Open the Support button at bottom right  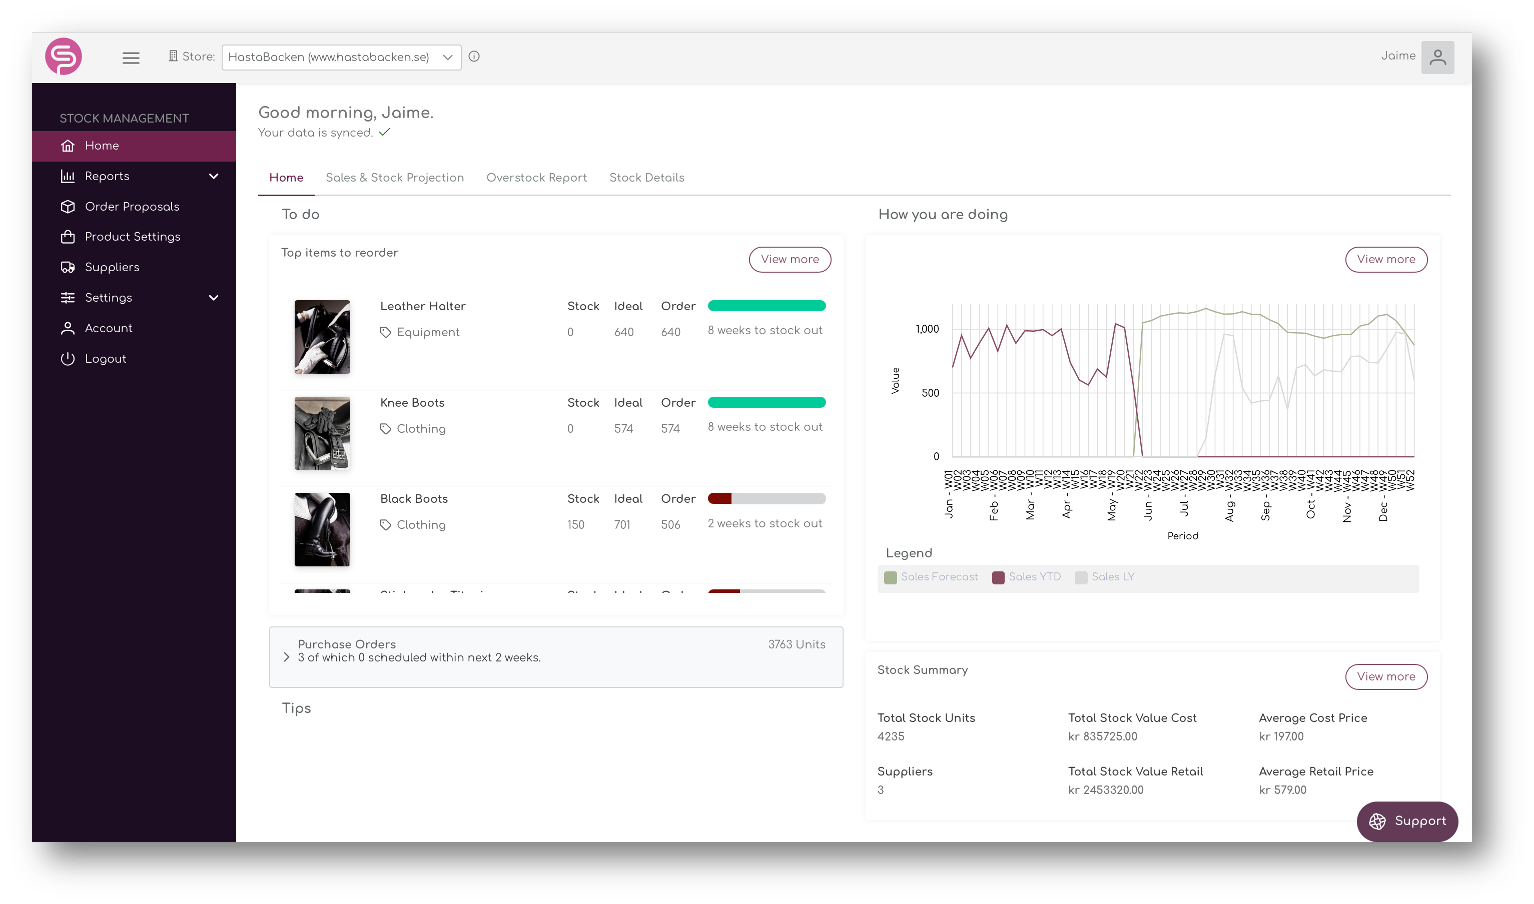1407,821
